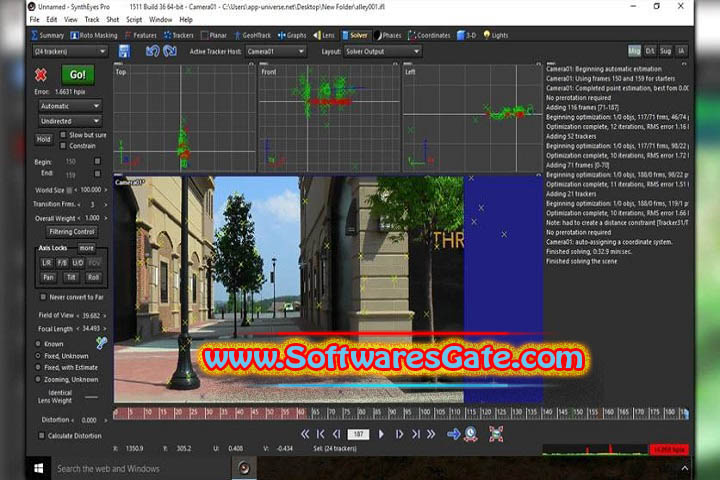The image size is (720, 480).
Task: Toggle the Roll axis lock
Action: (94, 277)
